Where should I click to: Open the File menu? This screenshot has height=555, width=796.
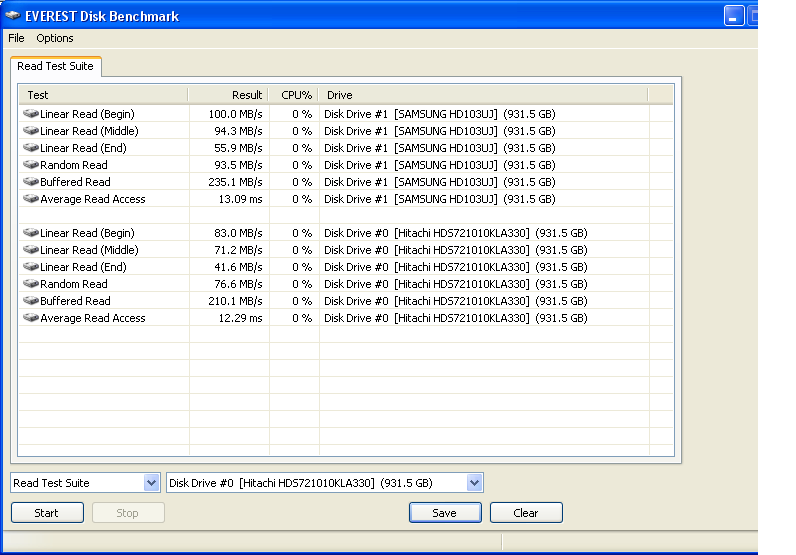pos(16,38)
